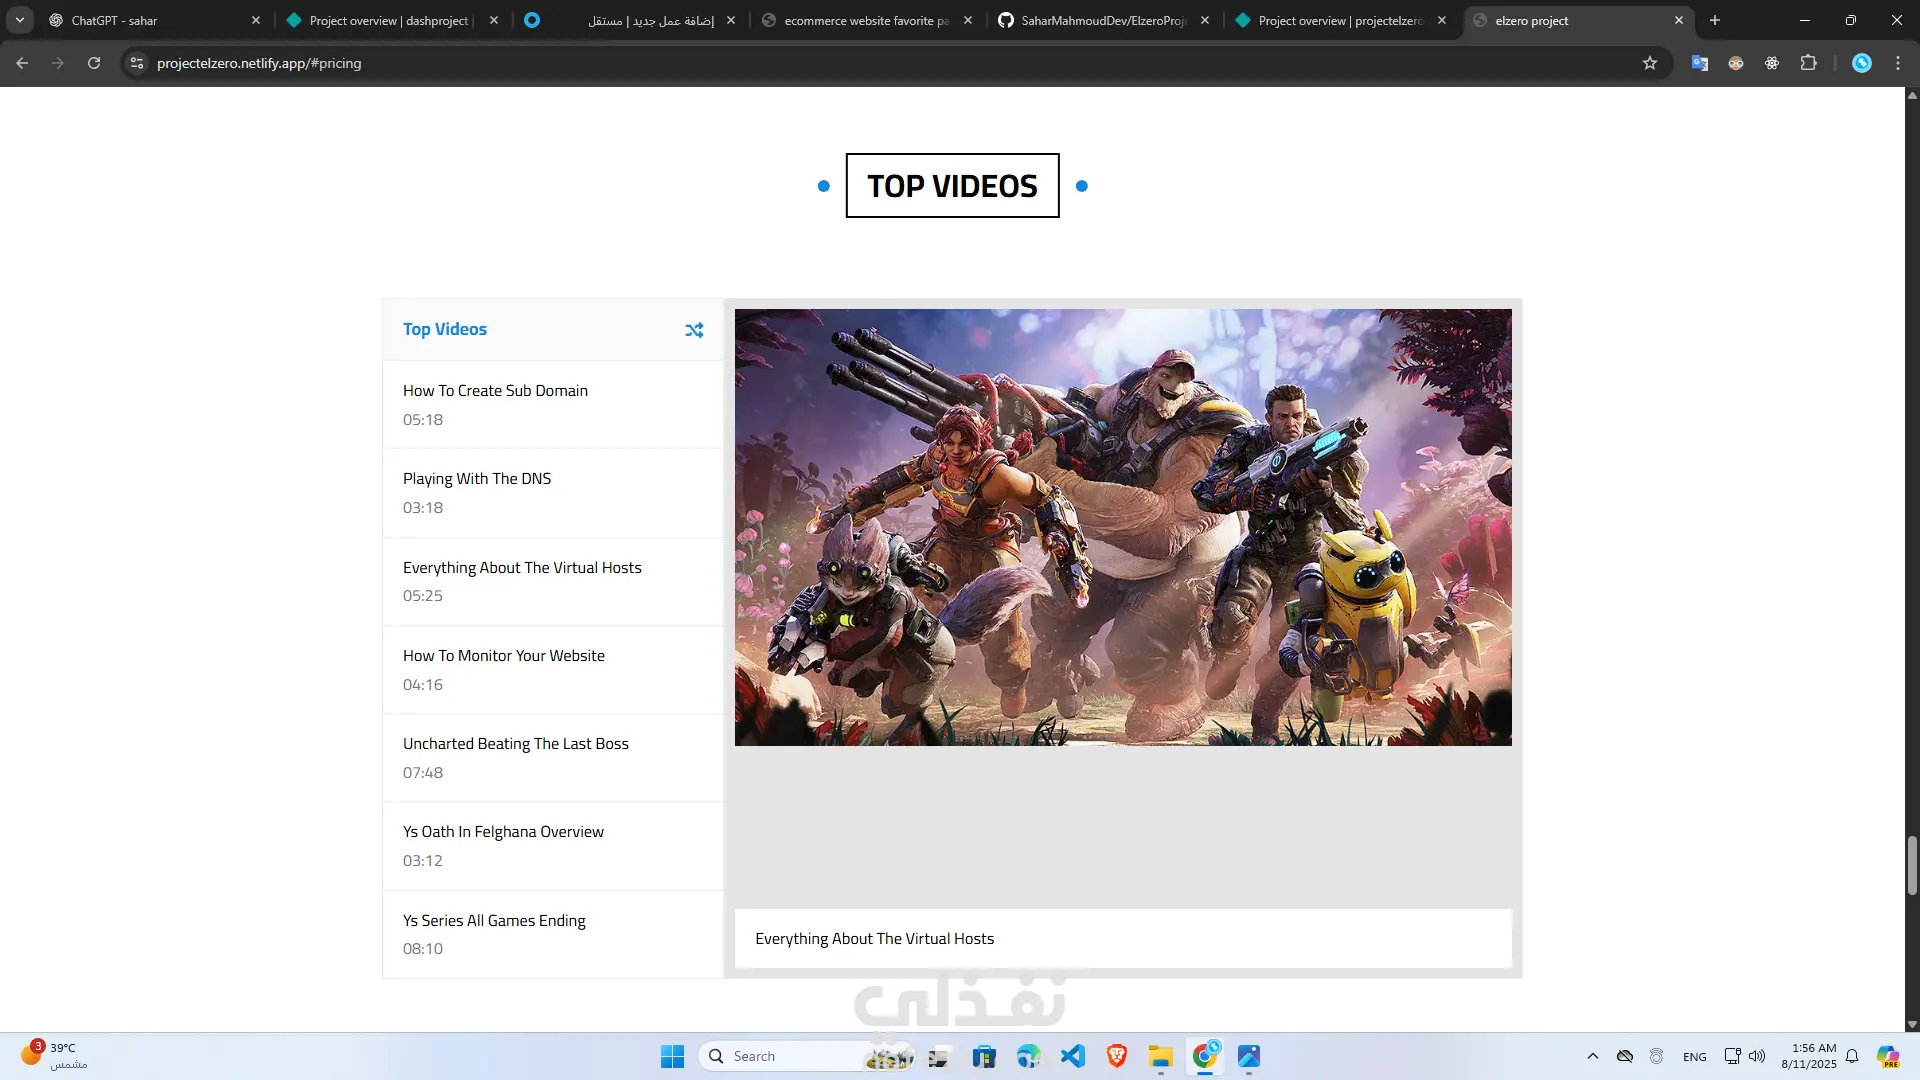
Task: Reload the page with the refresh icon
Action: [94, 63]
